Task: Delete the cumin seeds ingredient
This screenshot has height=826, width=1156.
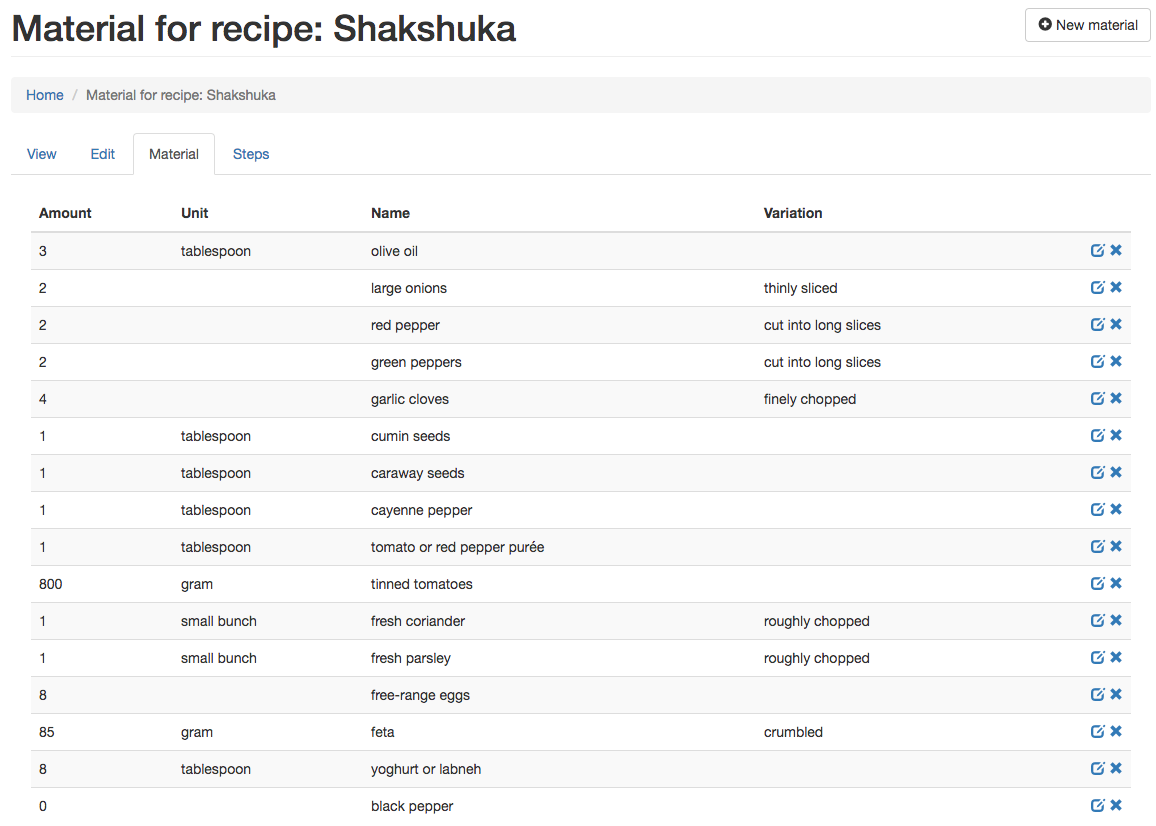Action: pos(1116,436)
